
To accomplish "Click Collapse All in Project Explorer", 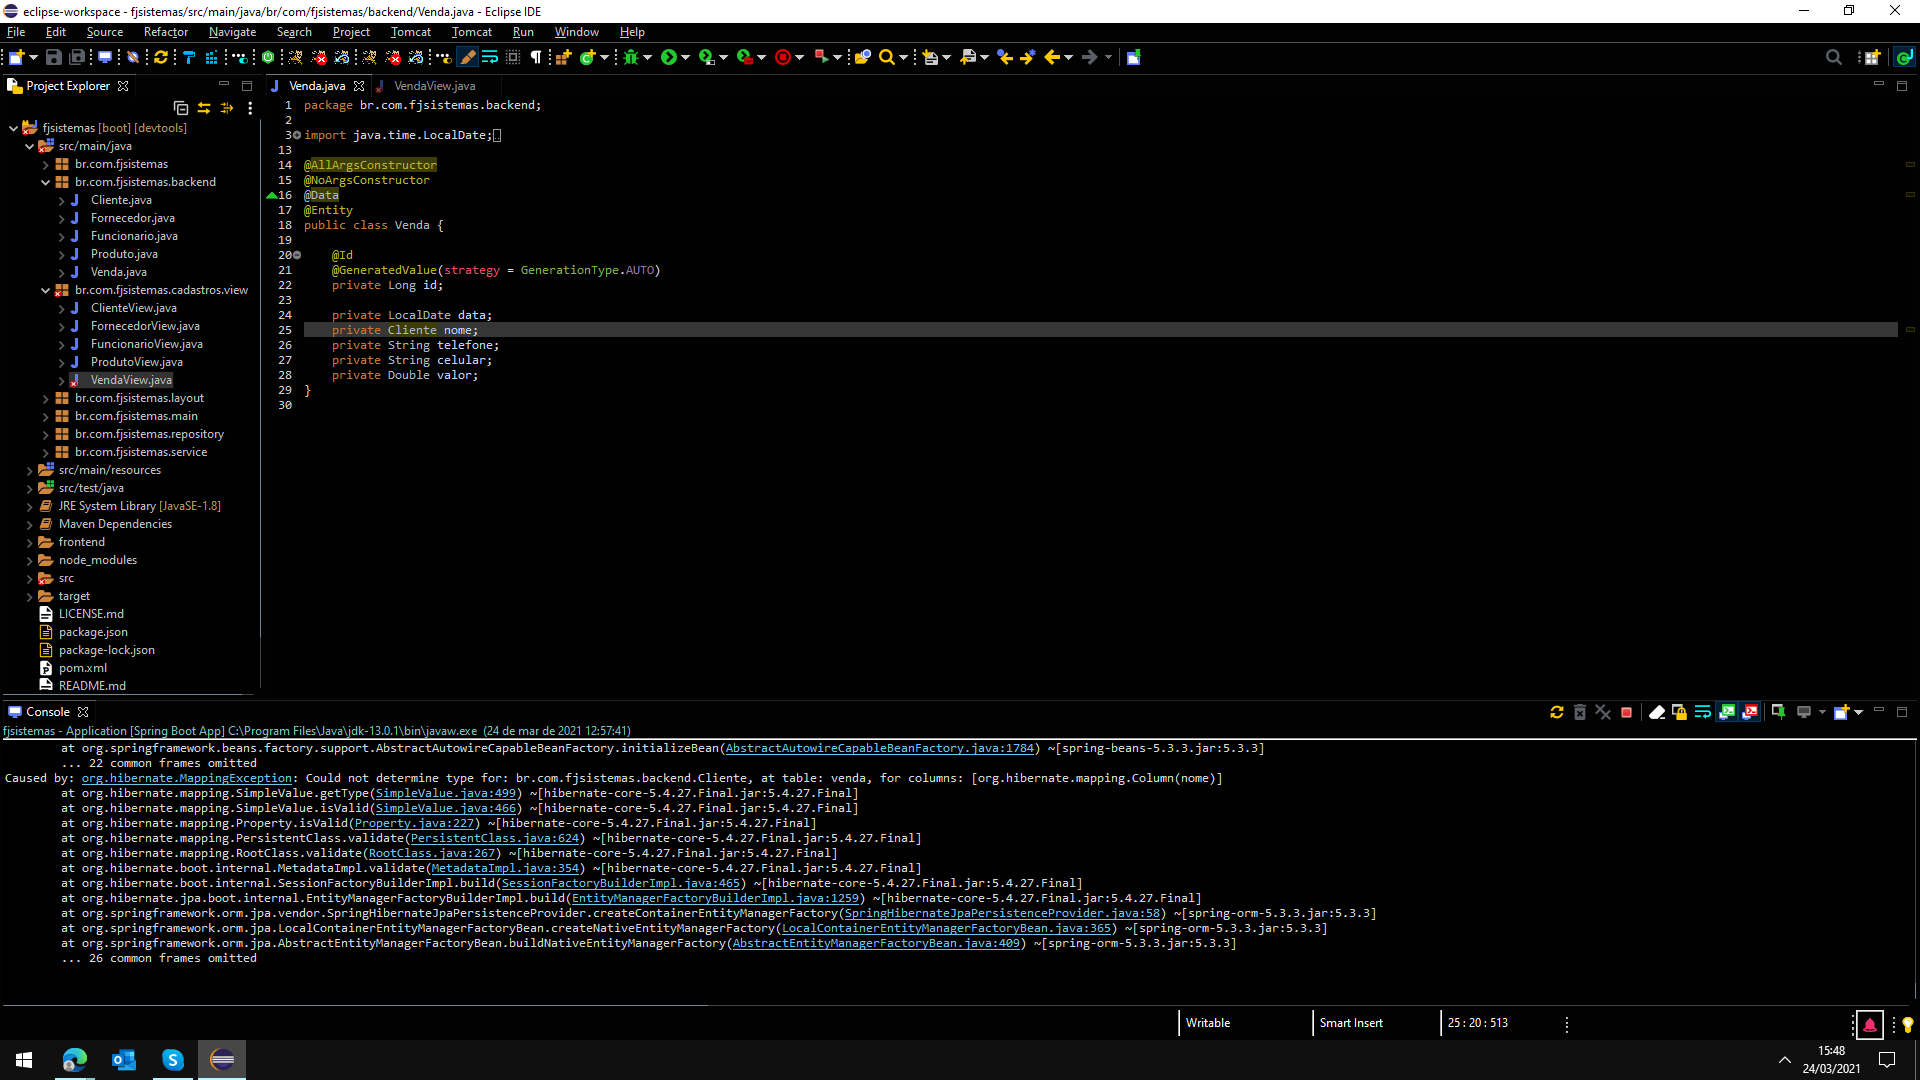I will point(181,108).
